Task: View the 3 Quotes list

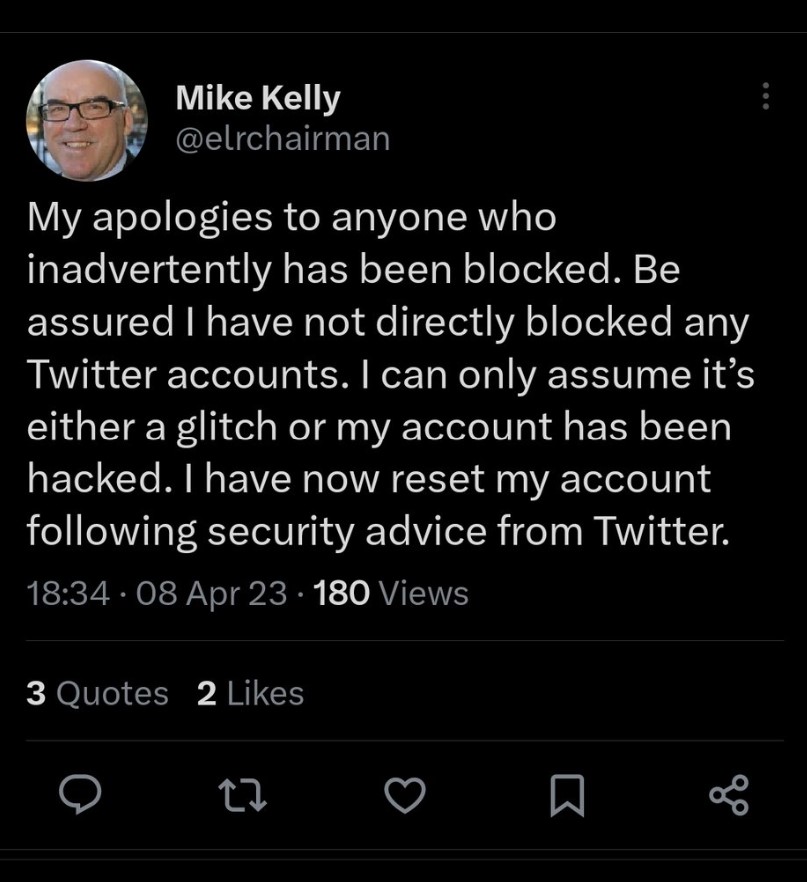Action: [97, 693]
